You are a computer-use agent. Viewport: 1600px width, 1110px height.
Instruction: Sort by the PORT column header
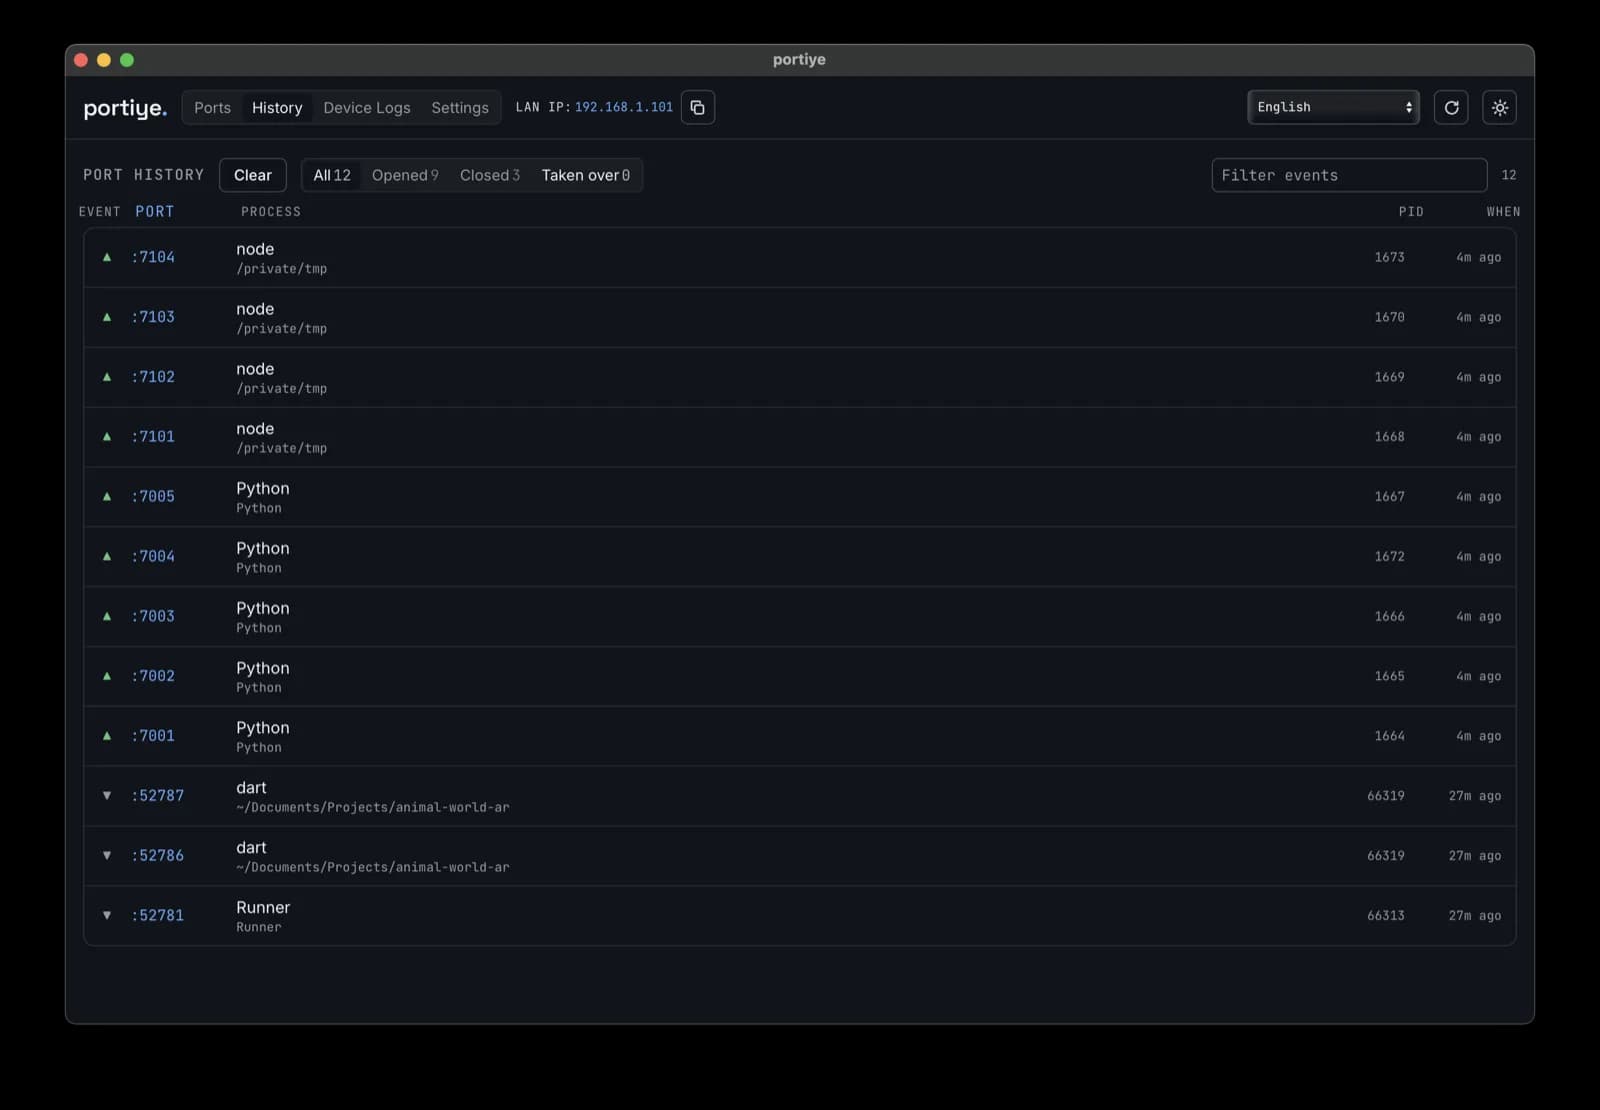[x=155, y=212]
